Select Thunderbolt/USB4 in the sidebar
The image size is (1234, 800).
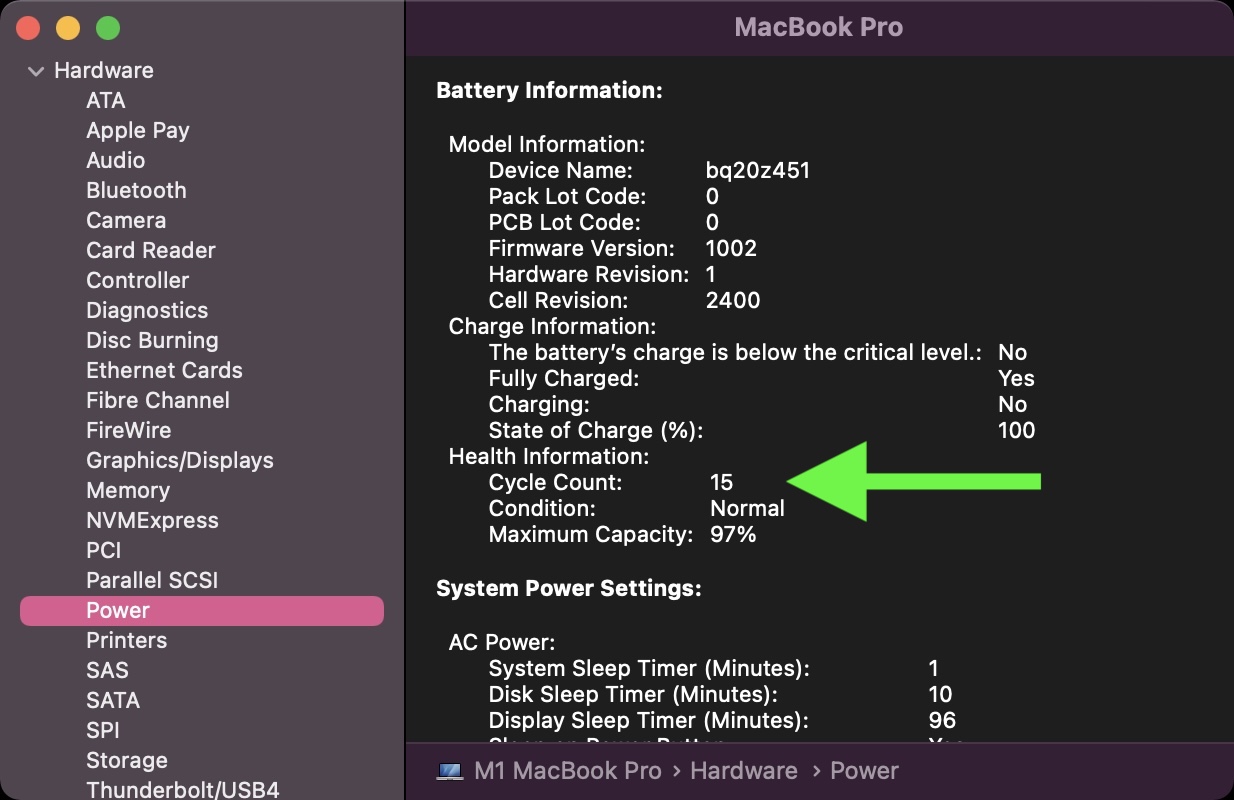click(x=183, y=789)
